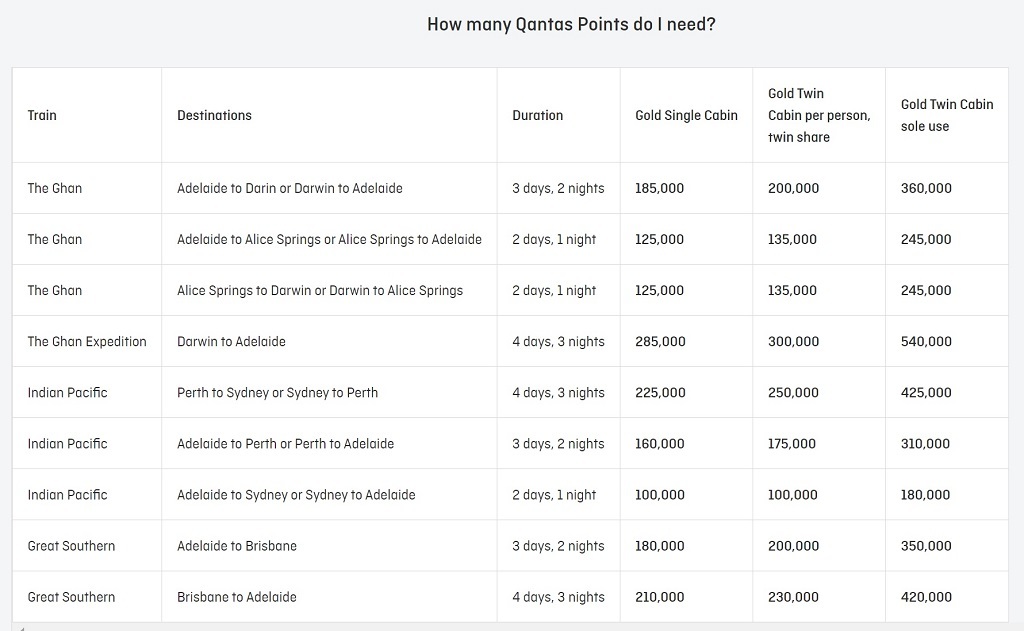
Task: Click the '175,000' twin share value
Action: click(792, 444)
